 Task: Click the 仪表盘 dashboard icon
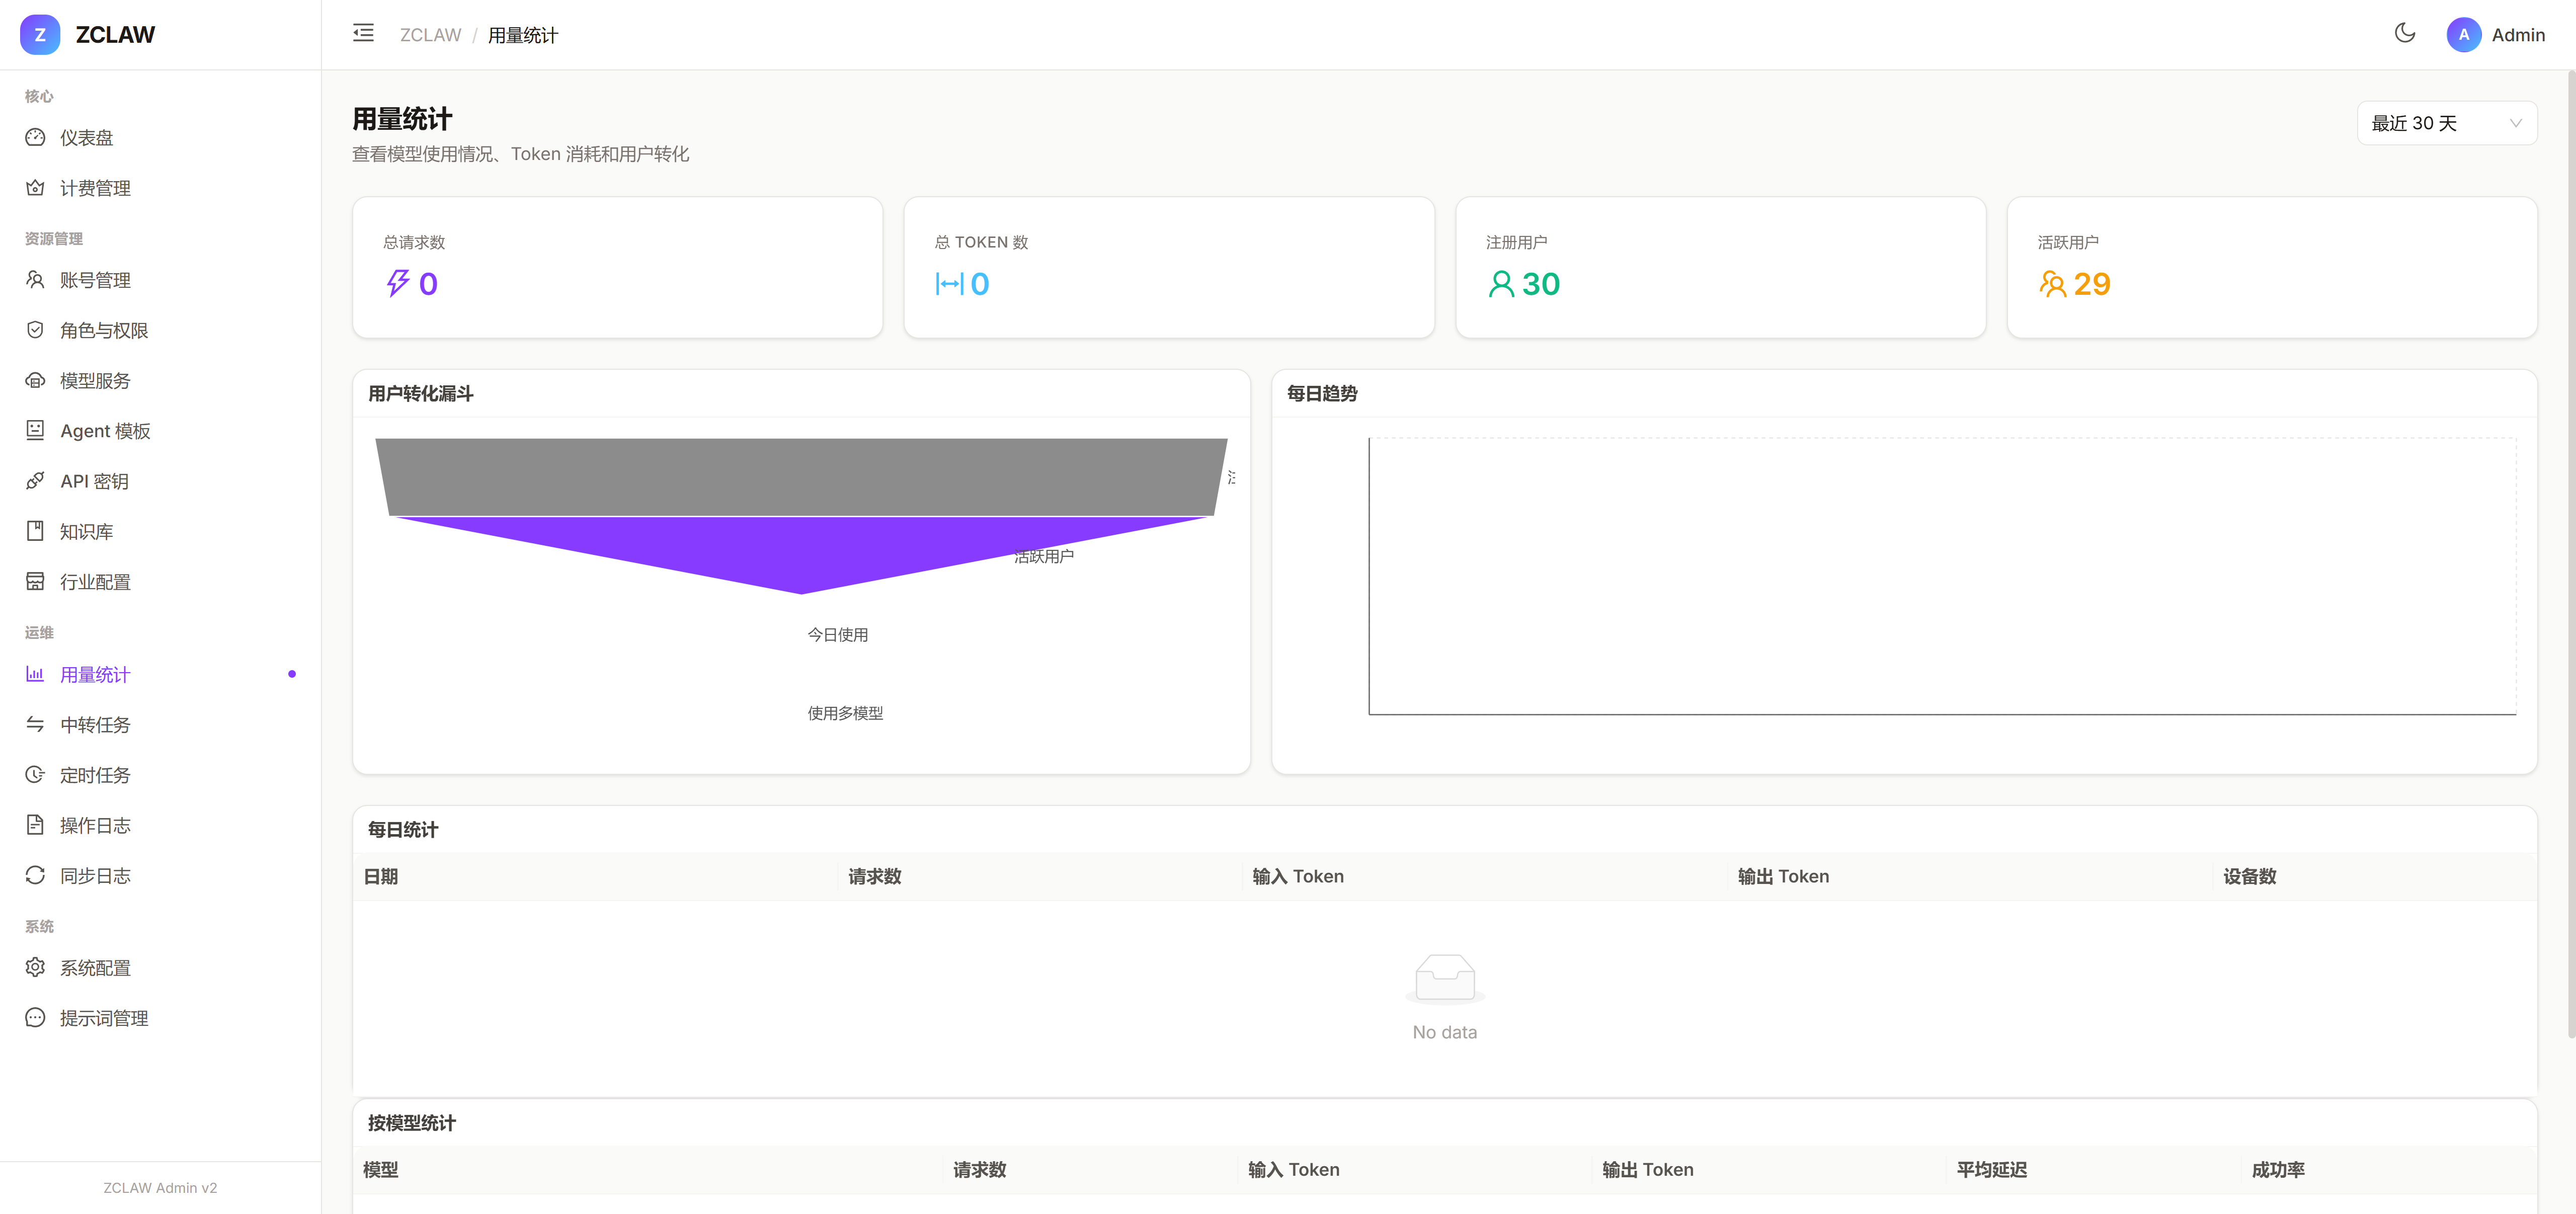coord(35,138)
